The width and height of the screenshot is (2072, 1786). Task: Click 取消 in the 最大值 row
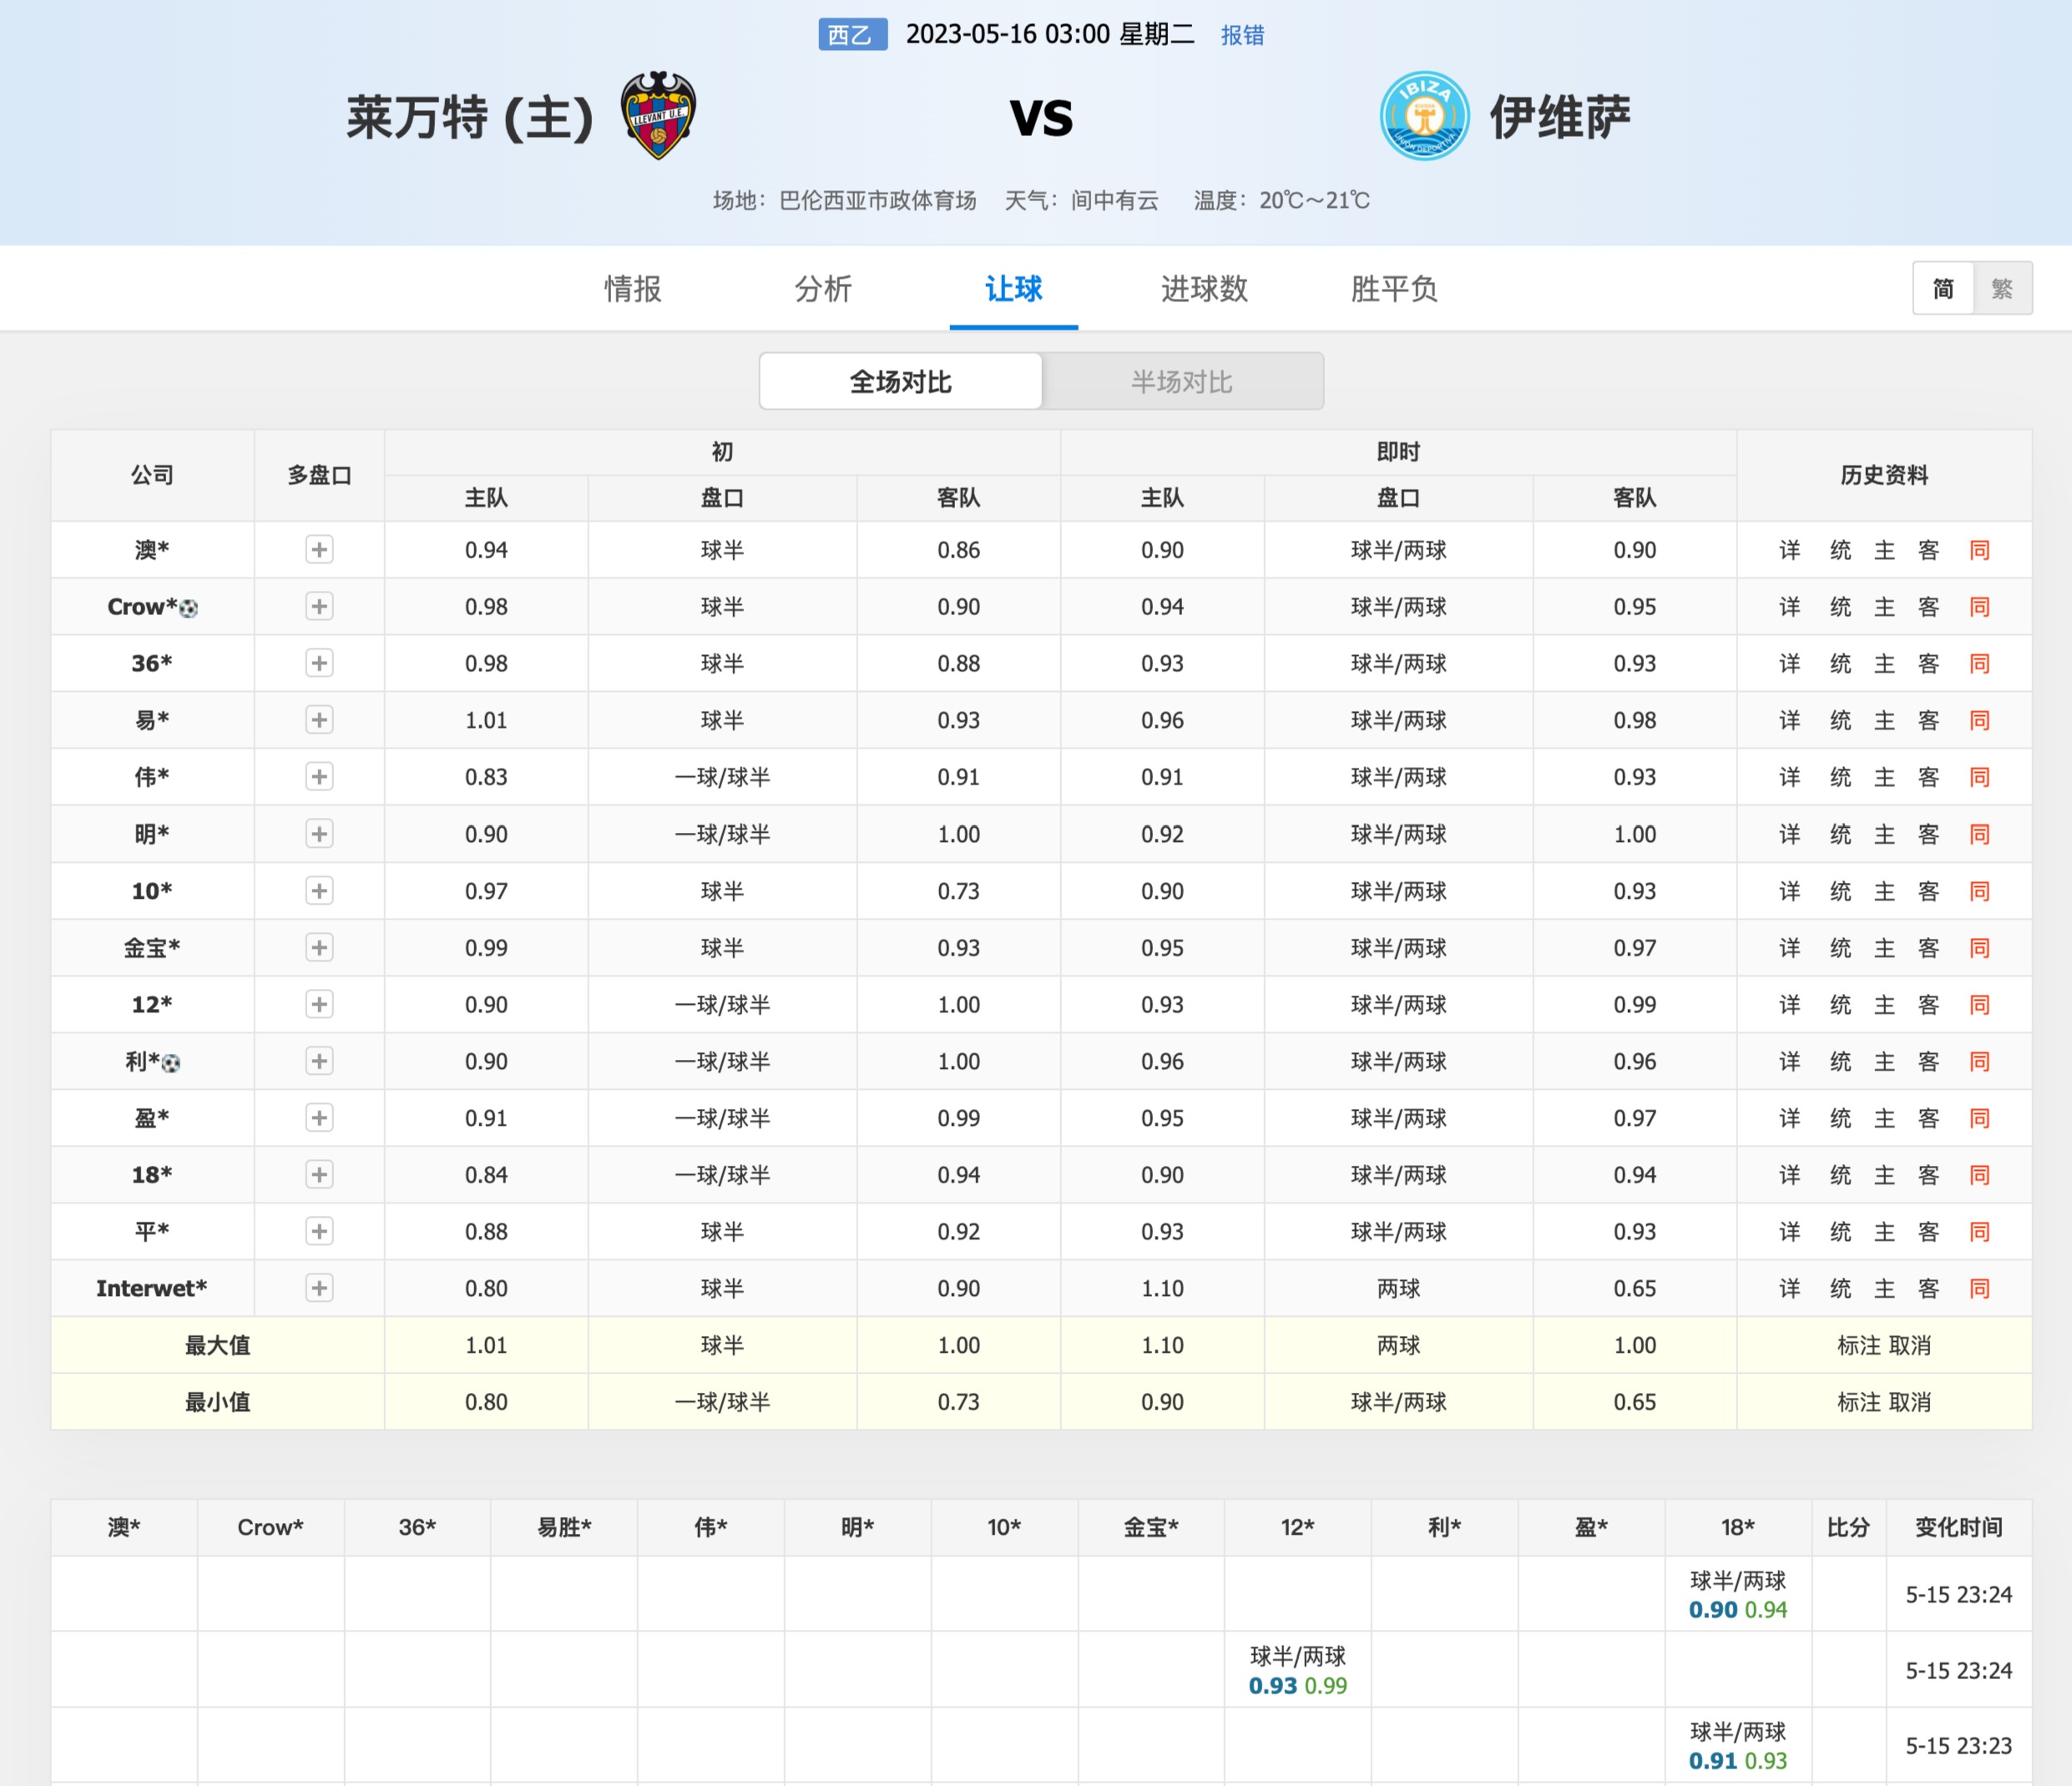pos(1909,1345)
